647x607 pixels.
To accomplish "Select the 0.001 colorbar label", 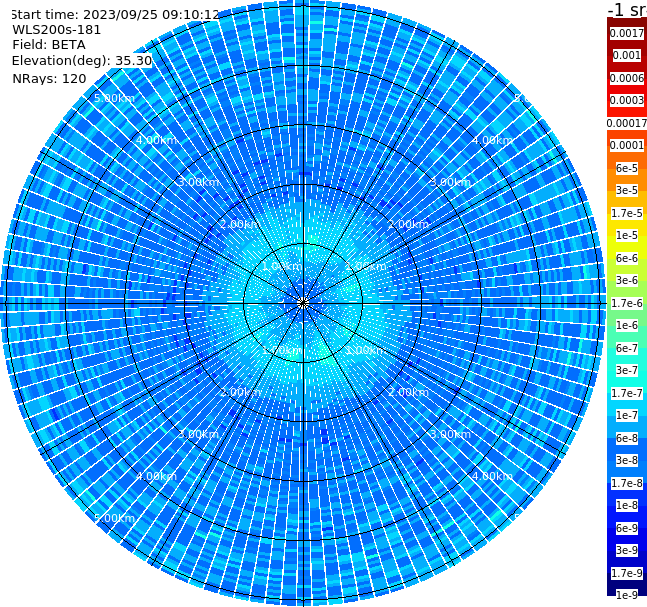I will [x=627, y=56].
